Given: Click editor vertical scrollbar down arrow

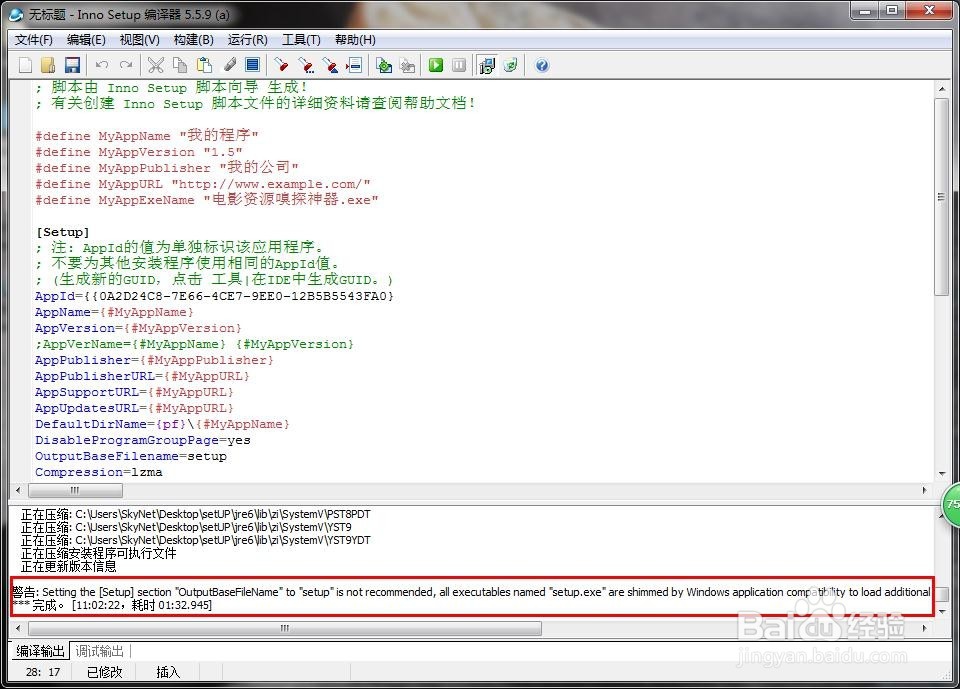Looking at the screenshot, I should click(942, 474).
